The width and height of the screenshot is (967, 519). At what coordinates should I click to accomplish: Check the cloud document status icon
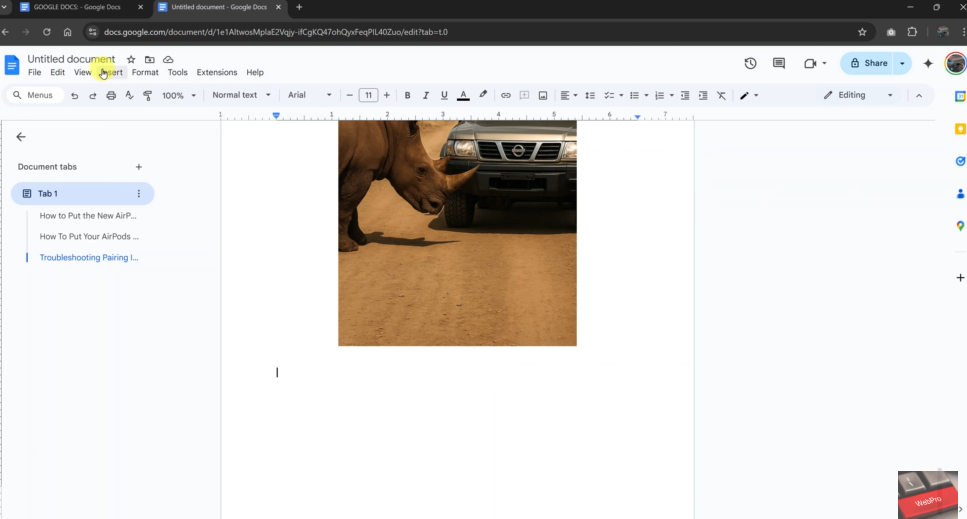point(168,60)
